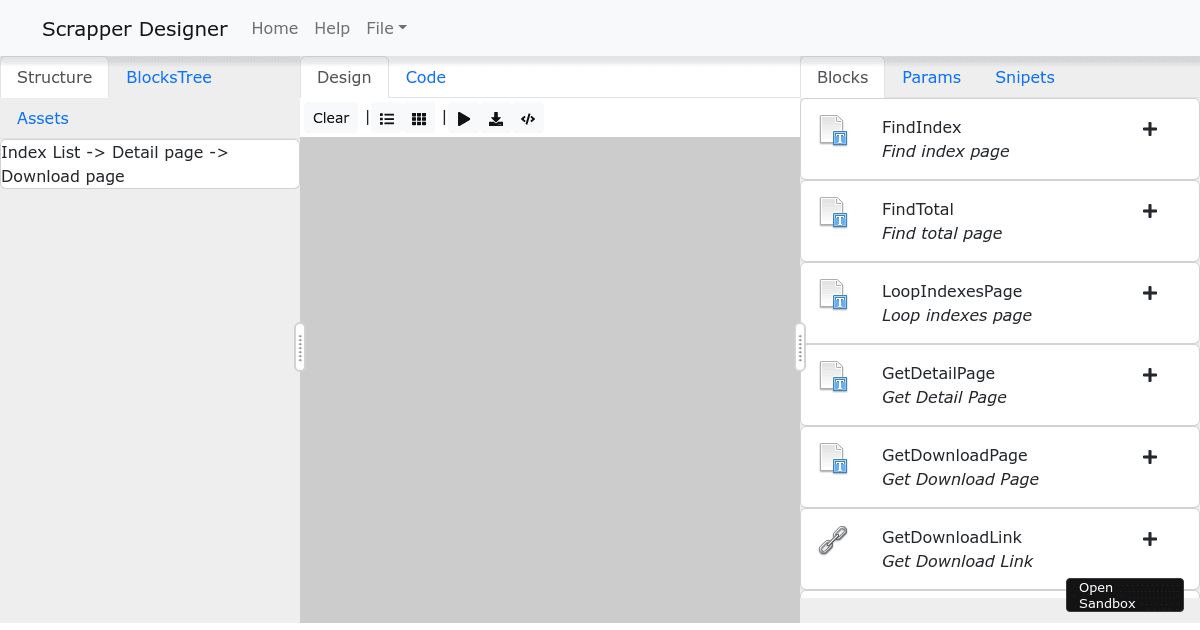Collapse the right panel via the grip handle
The width and height of the screenshot is (1200, 630).
[799, 347]
